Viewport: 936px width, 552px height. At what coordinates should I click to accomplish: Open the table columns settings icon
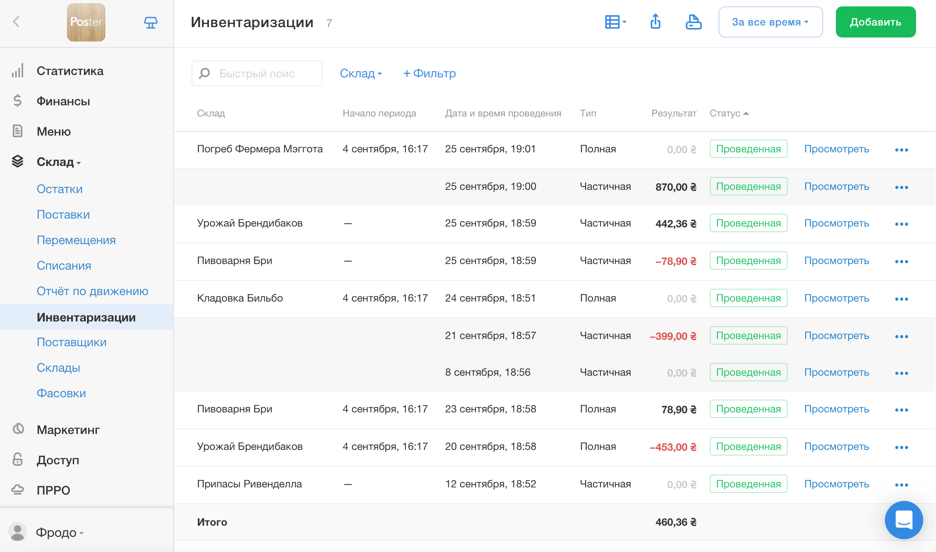pos(614,22)
